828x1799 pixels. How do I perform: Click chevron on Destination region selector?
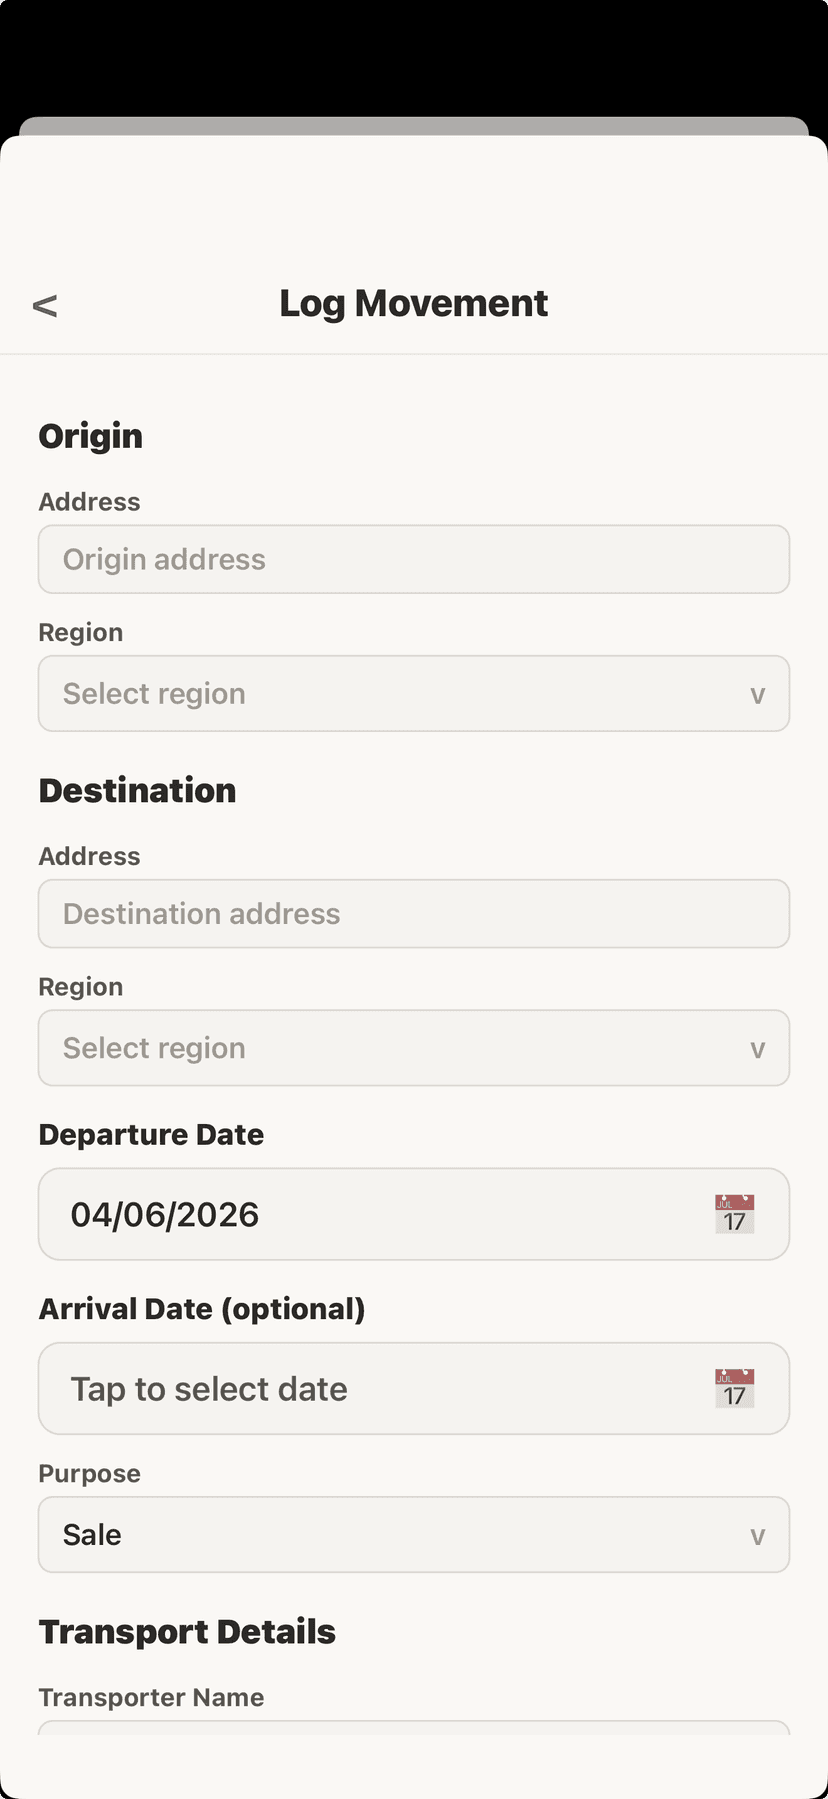(x=757, y=1049)
